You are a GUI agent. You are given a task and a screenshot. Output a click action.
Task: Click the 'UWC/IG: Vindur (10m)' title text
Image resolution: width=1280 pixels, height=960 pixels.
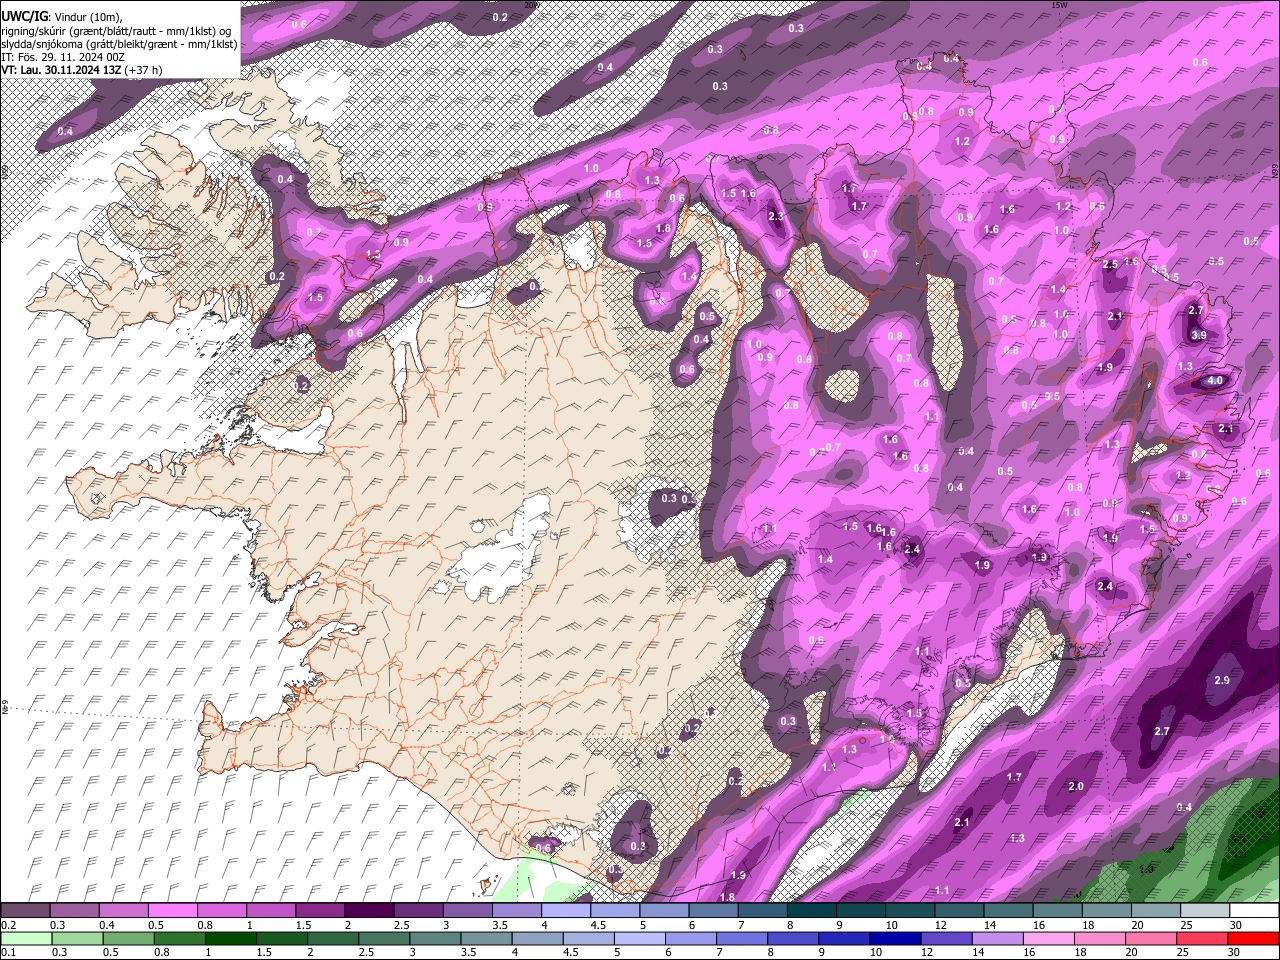(60, 16)
